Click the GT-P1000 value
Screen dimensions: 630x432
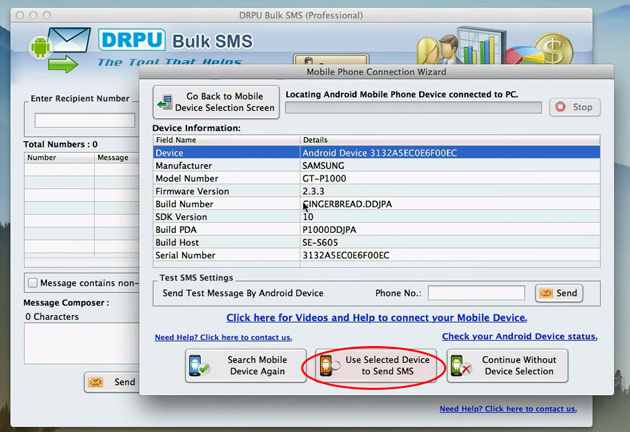(324, 178)
